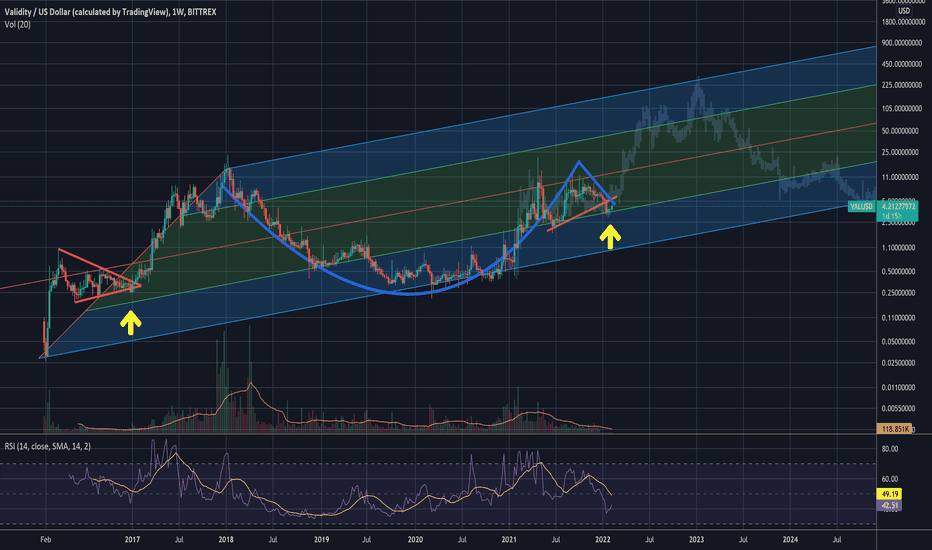This screenshot has height=550, width=932.
Task: Select the 2021 label on the time axis
Action: point(509,540)
